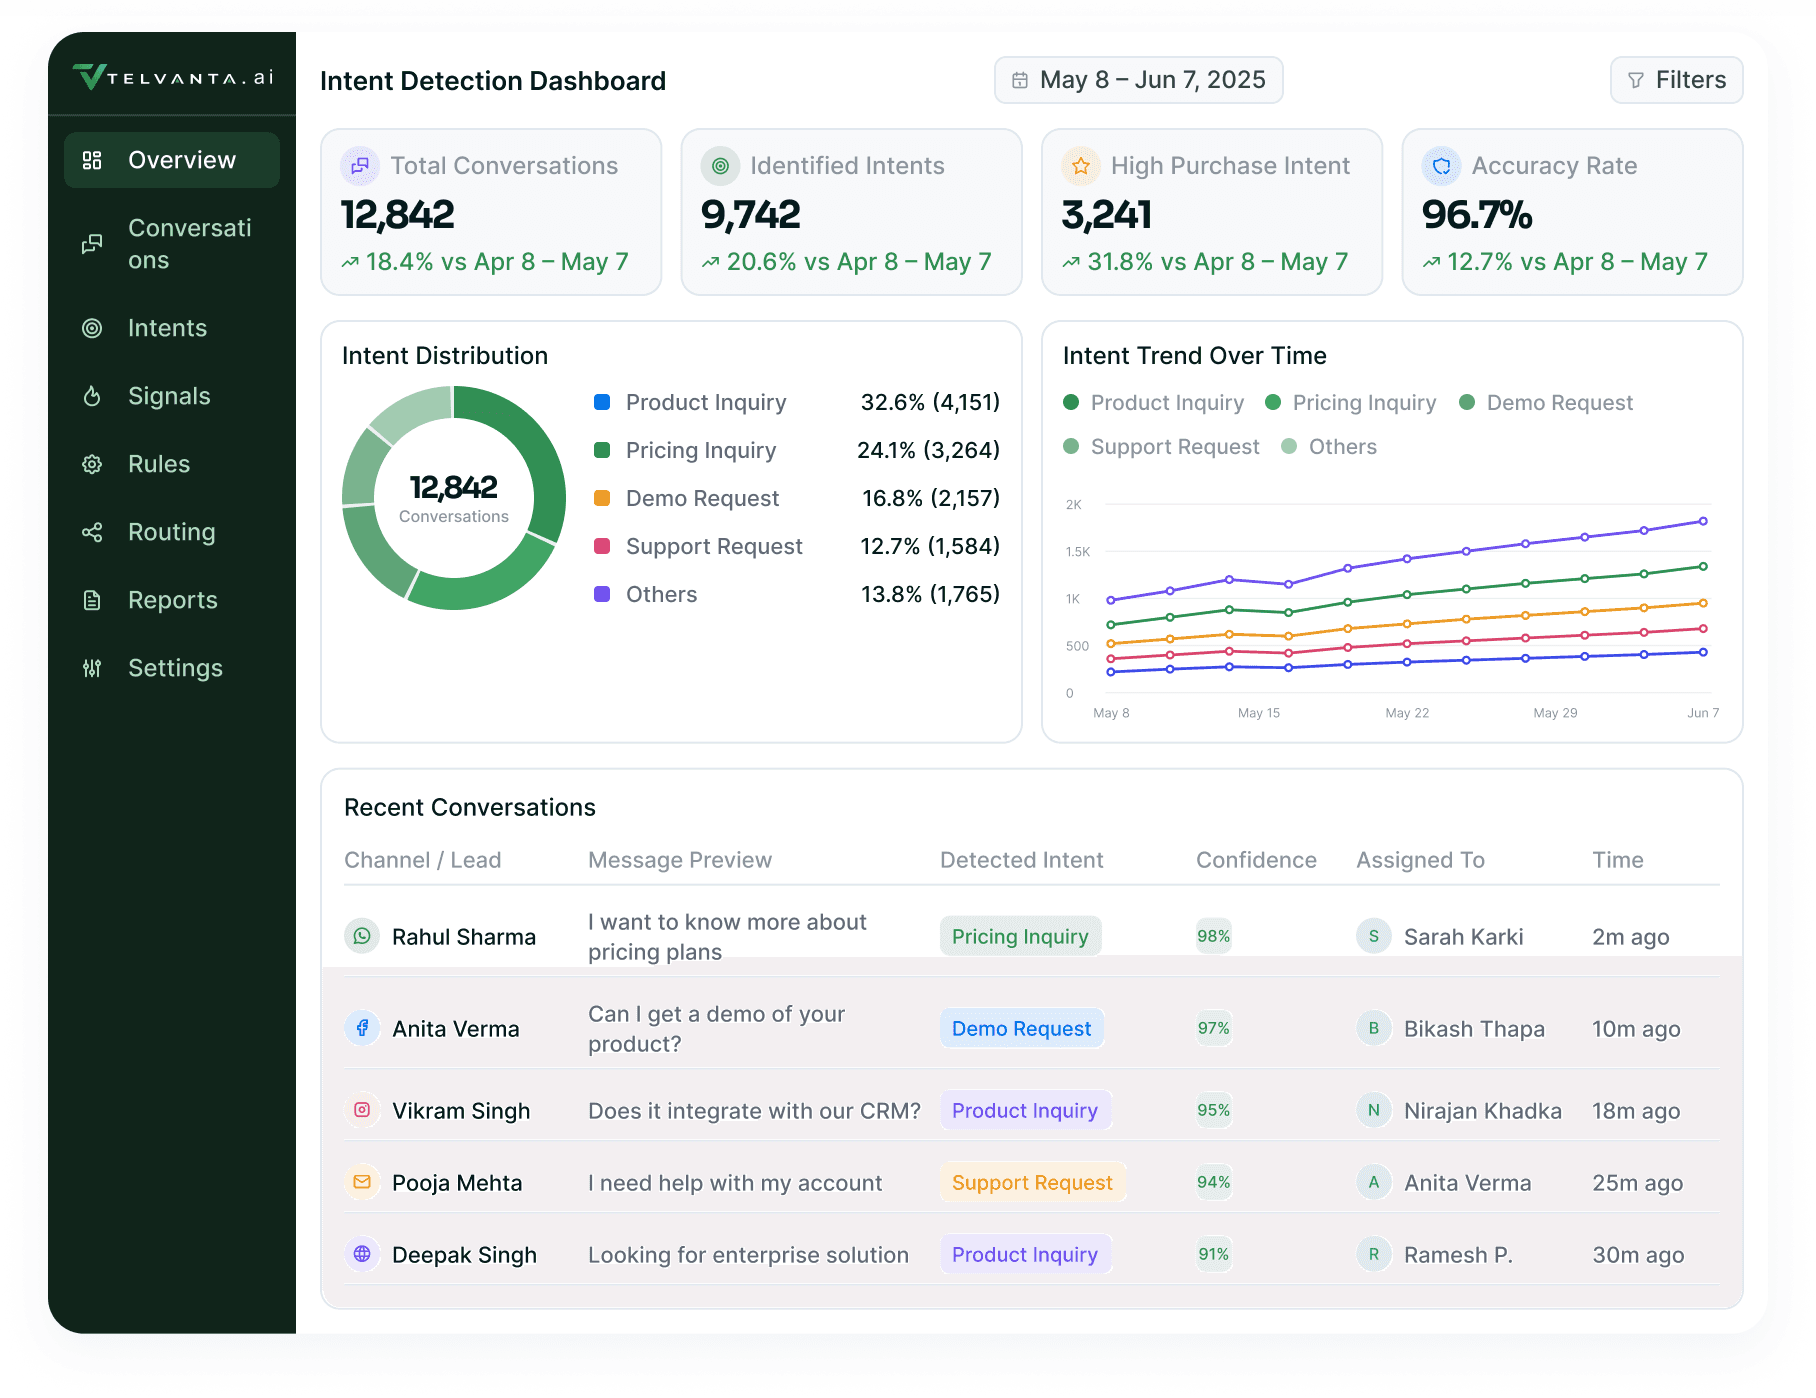Image resolution: width=1816 pixels, height=1398 pixels.
Task: Click the 96.7% Accuracy Rate value
Action: pyautogui.click(x=1477, y=214)
